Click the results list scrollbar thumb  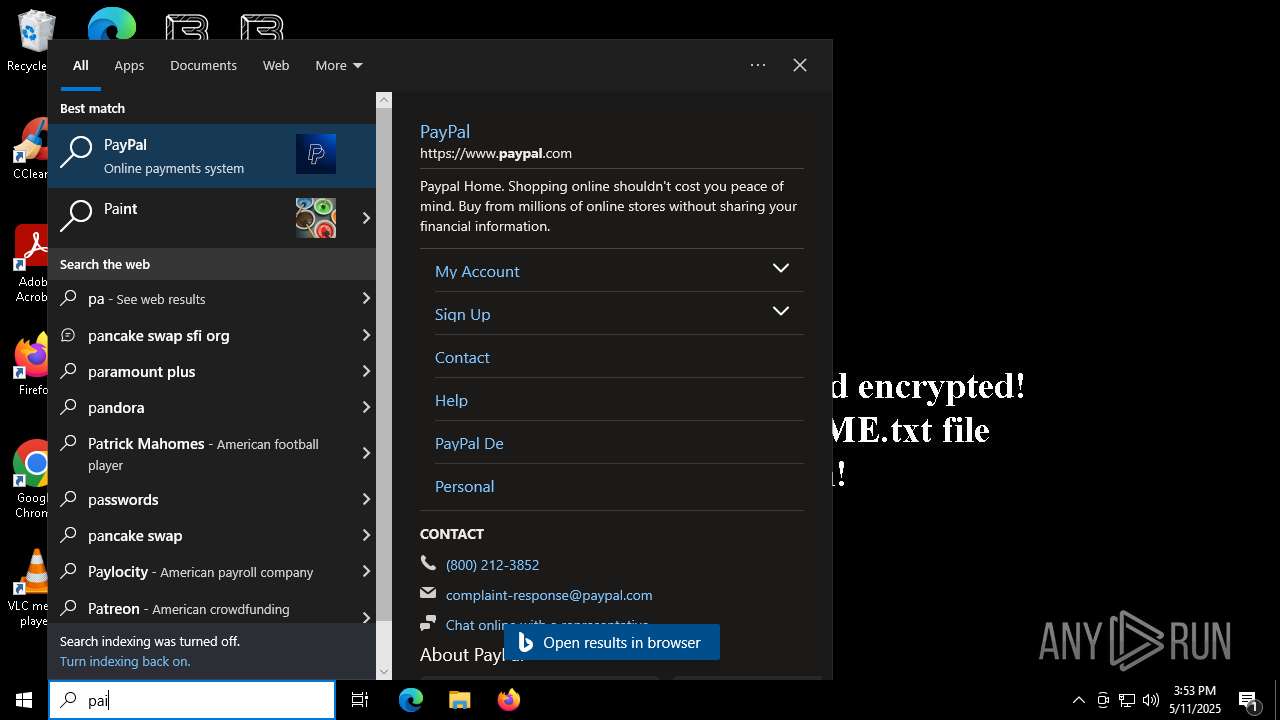pos(384,365)
